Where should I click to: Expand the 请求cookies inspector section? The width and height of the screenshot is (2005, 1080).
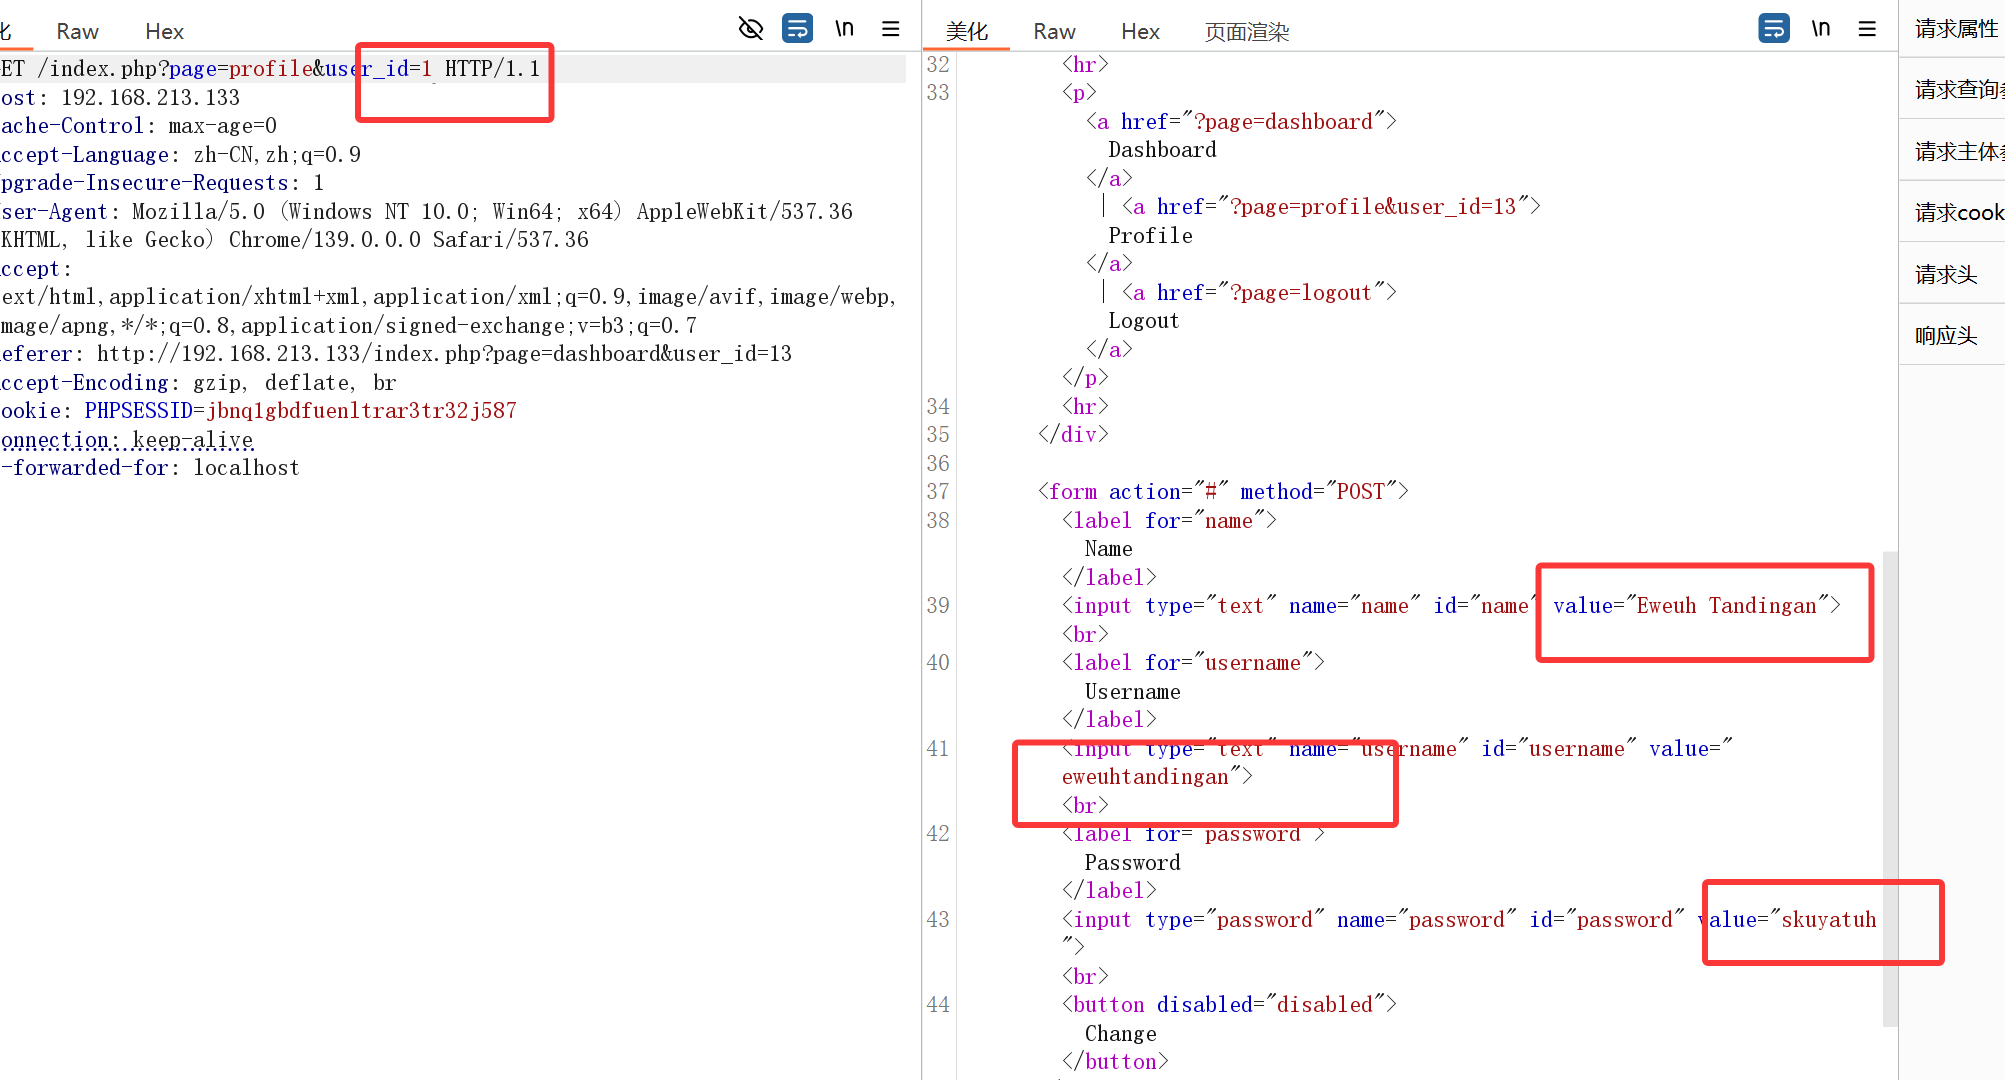pos(1958,212)
